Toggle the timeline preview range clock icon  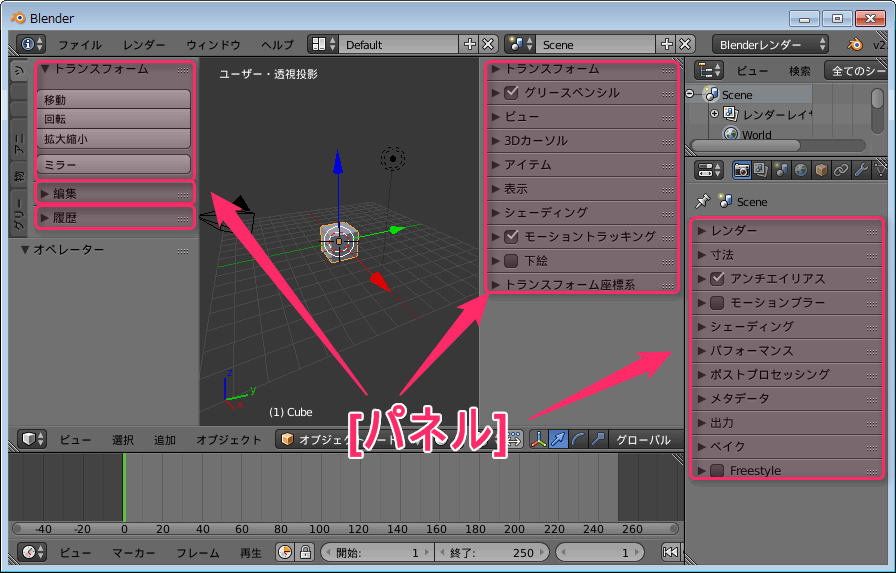[285, 552]
